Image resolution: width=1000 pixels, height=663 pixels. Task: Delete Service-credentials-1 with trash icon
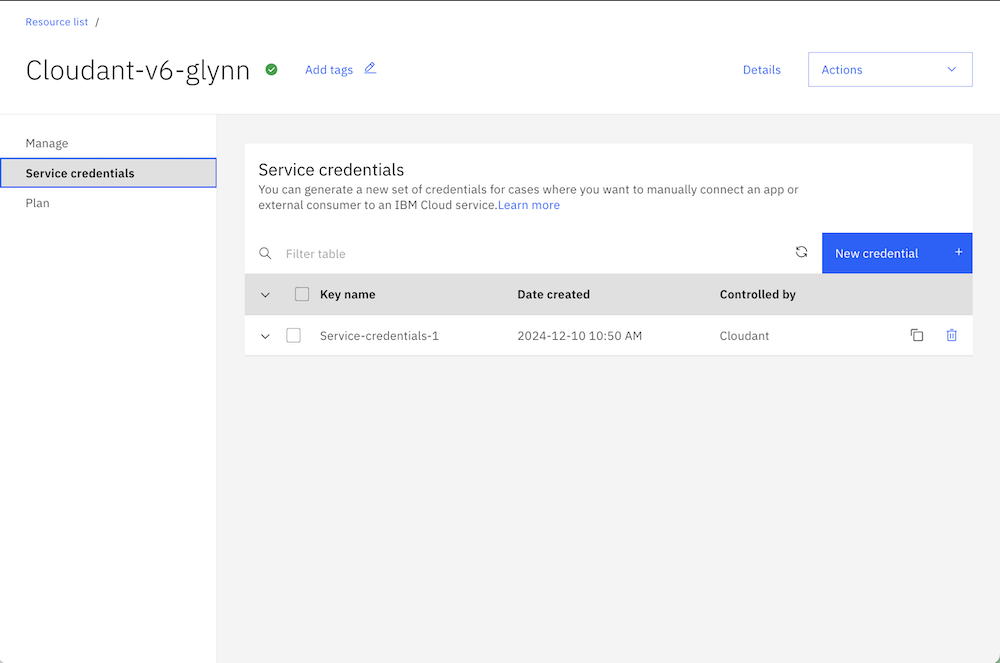[x=952, y=335]
